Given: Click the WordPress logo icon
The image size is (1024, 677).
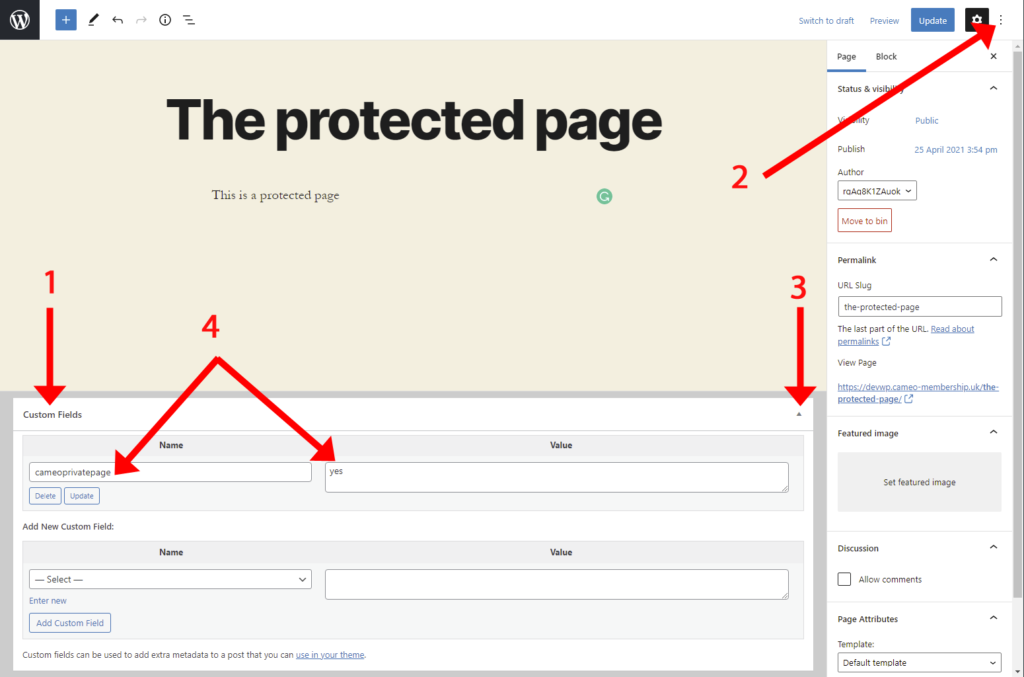Looking at the screenshot, I should (20, 20).
